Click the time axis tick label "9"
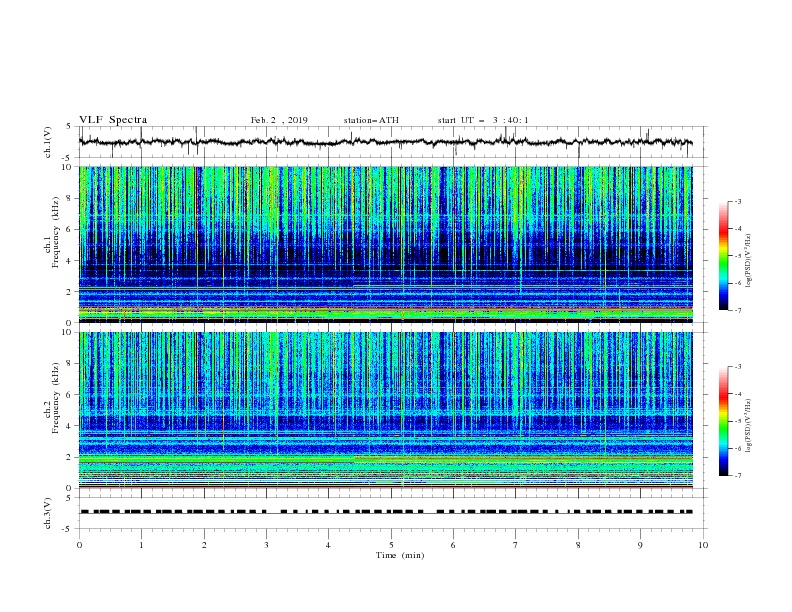The width and height of the screenshot is (792, 612). click(640, 545)
